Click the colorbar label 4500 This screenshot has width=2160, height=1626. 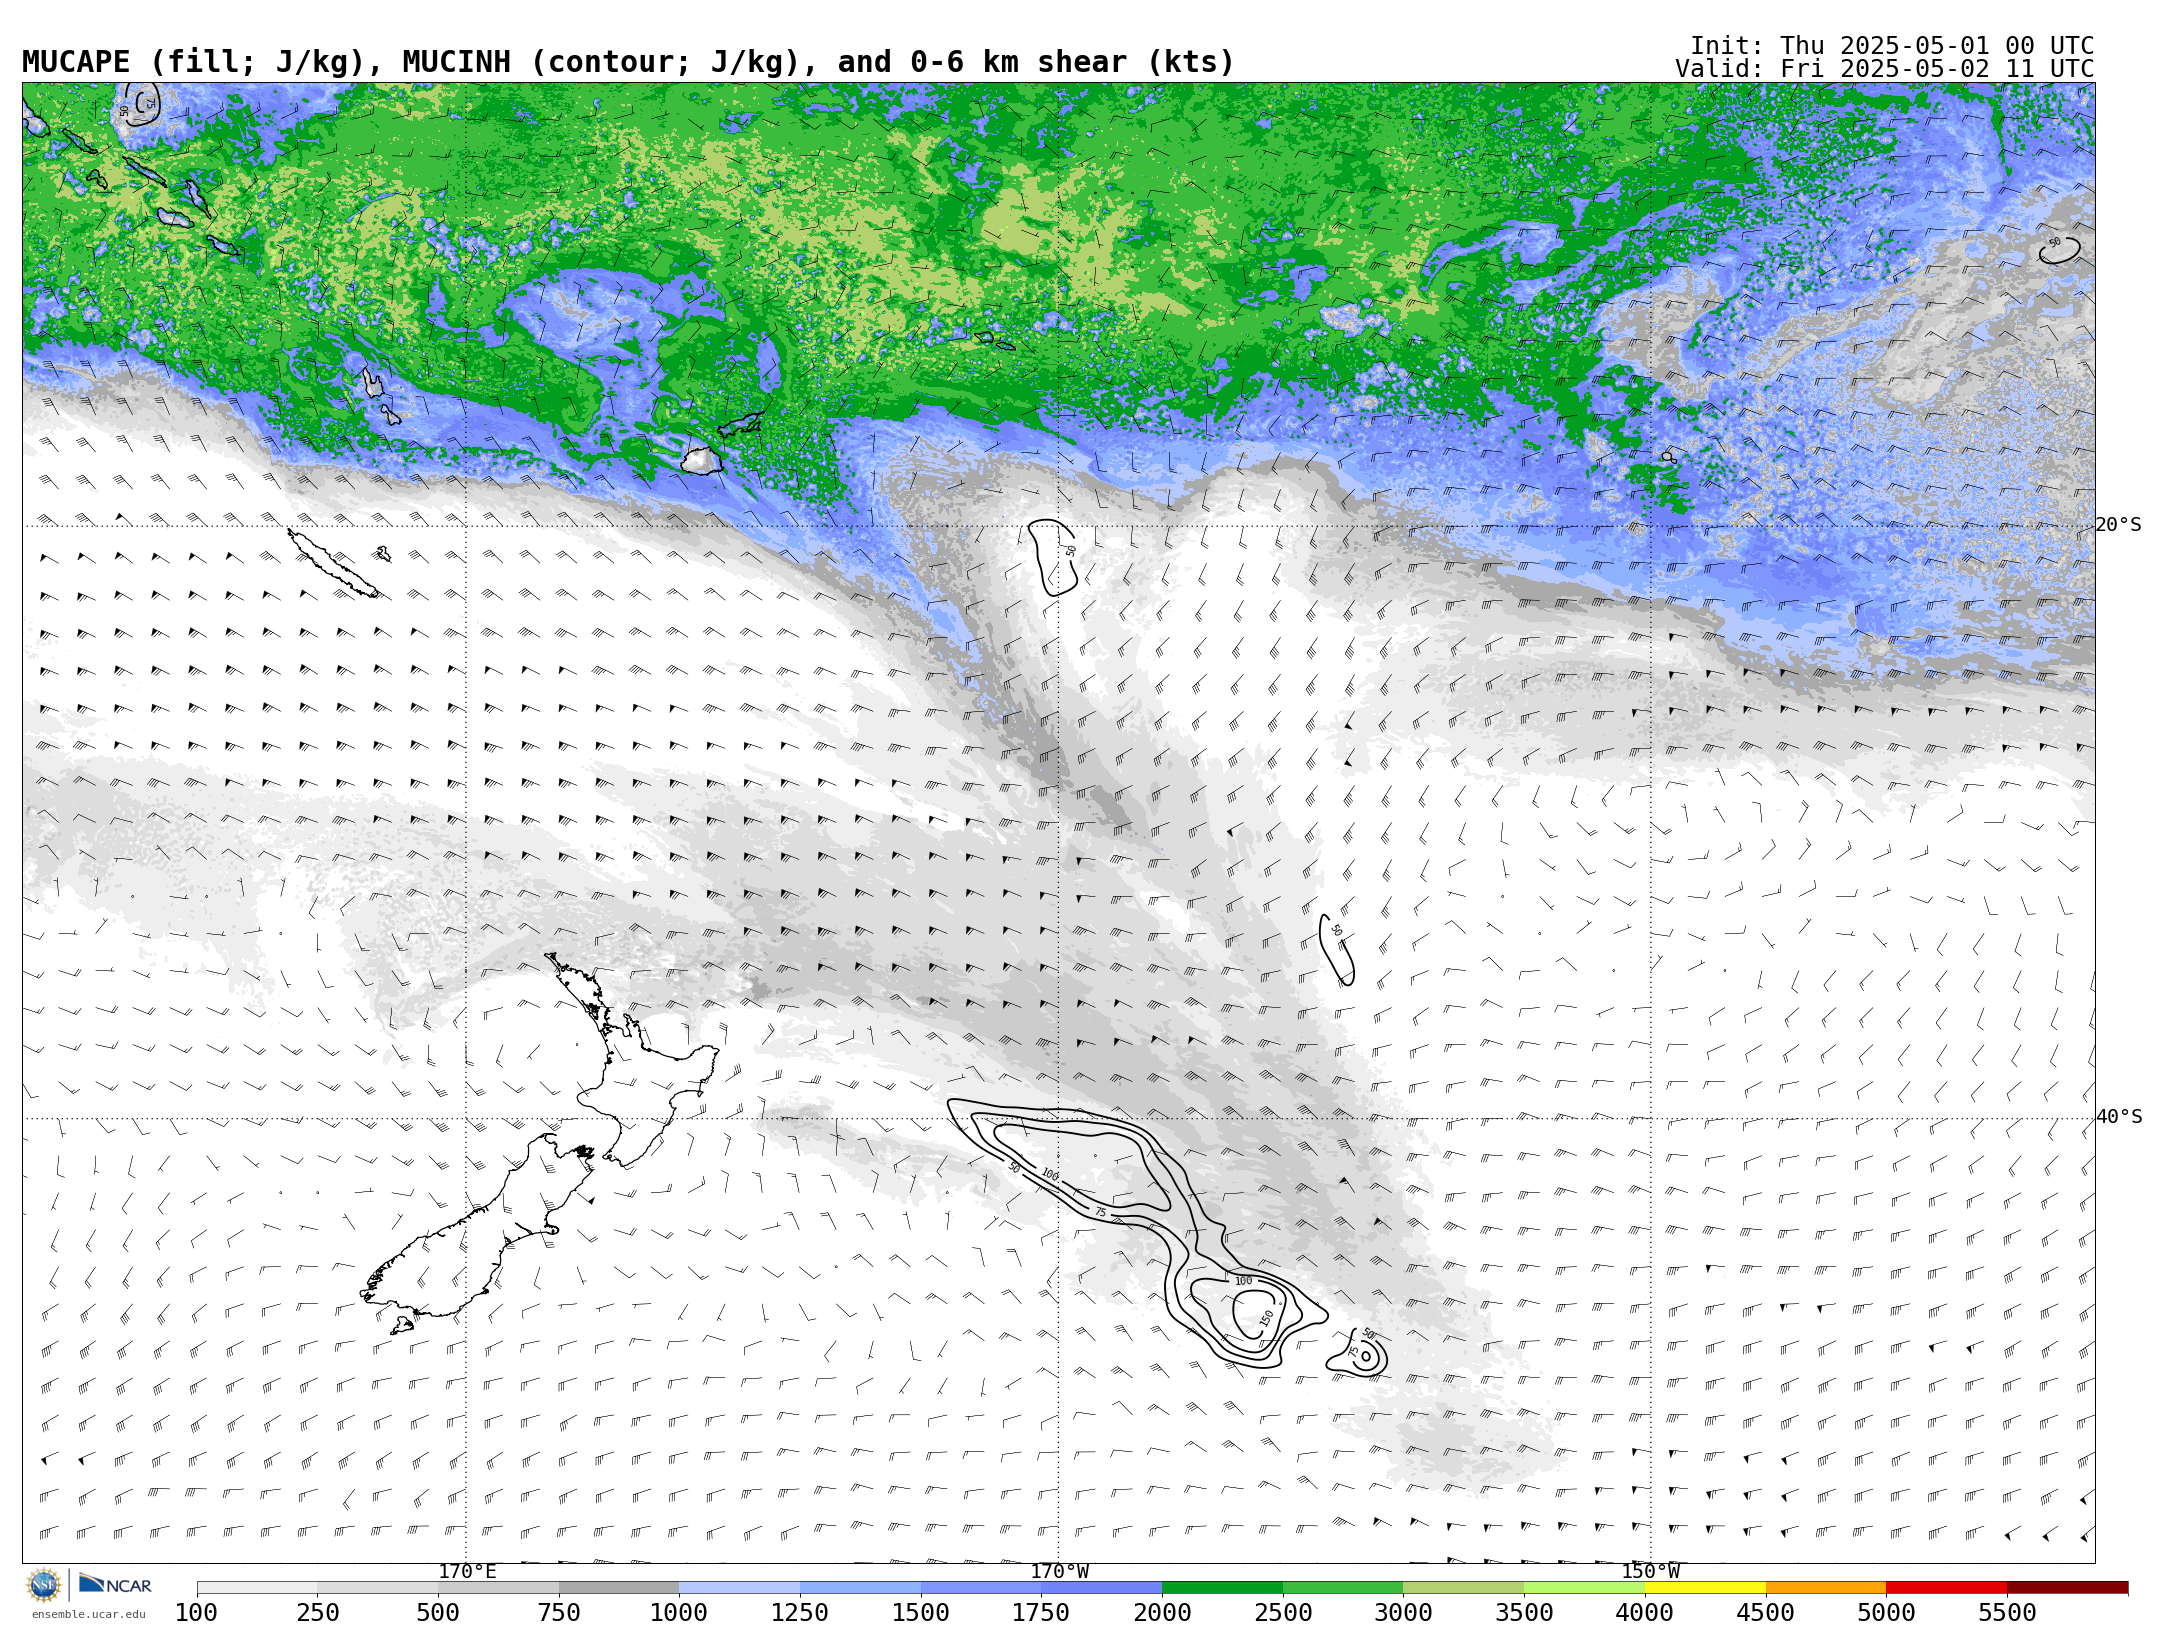pyautogui.click(x=1765, y=1612)
